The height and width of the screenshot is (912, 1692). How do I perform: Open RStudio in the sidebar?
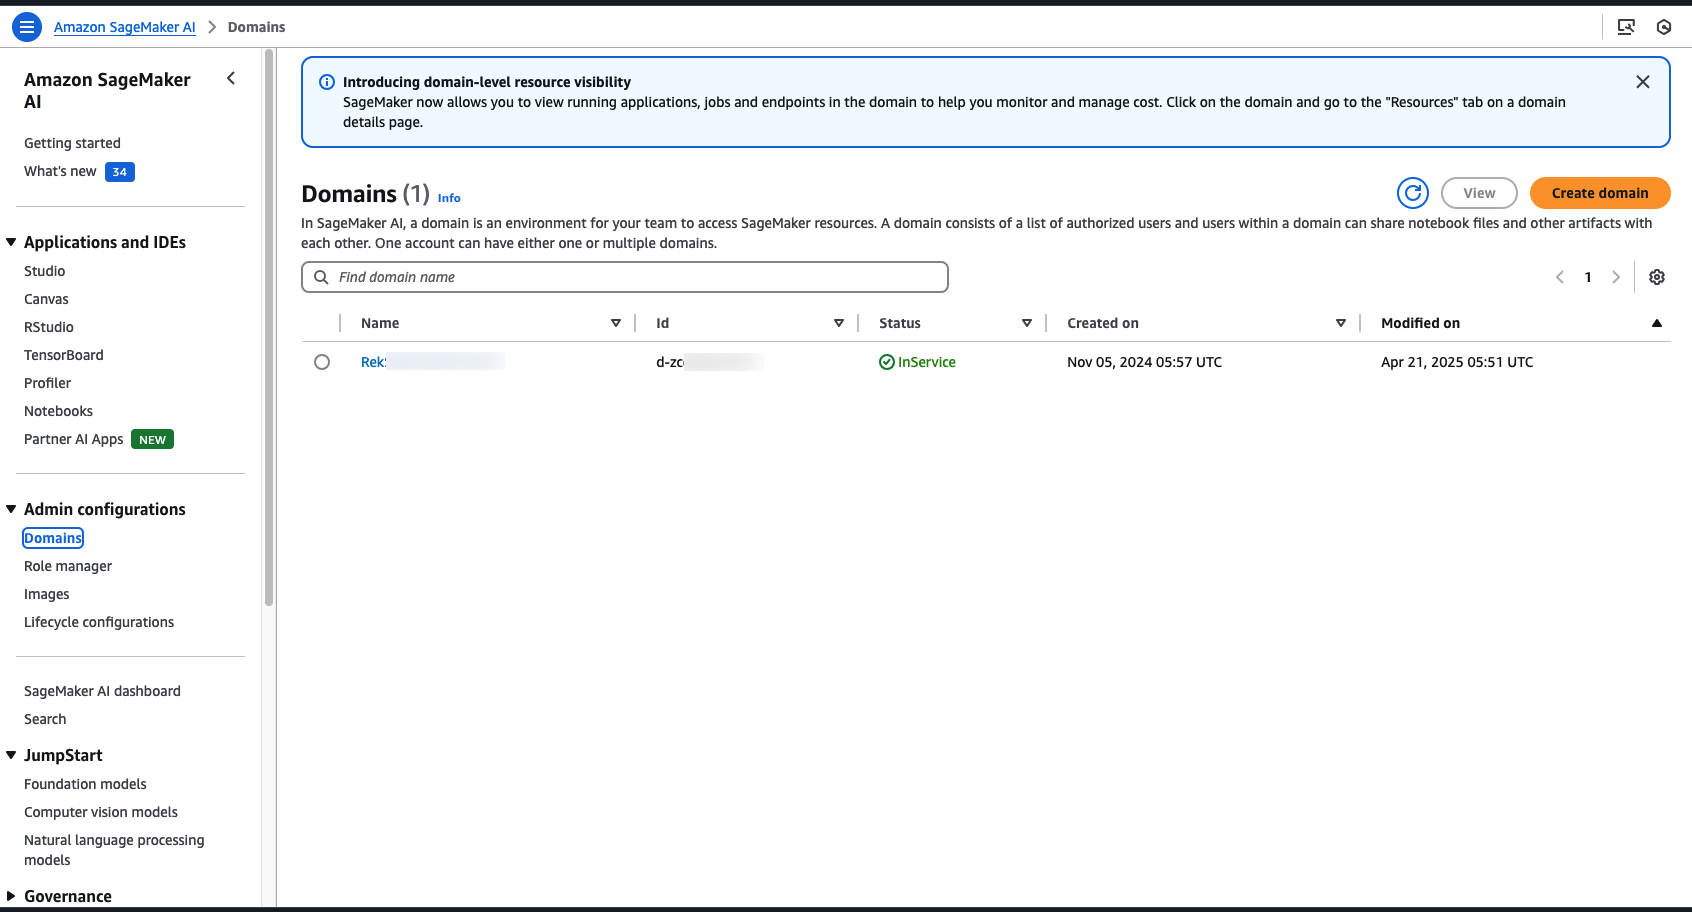click(49, 327)
